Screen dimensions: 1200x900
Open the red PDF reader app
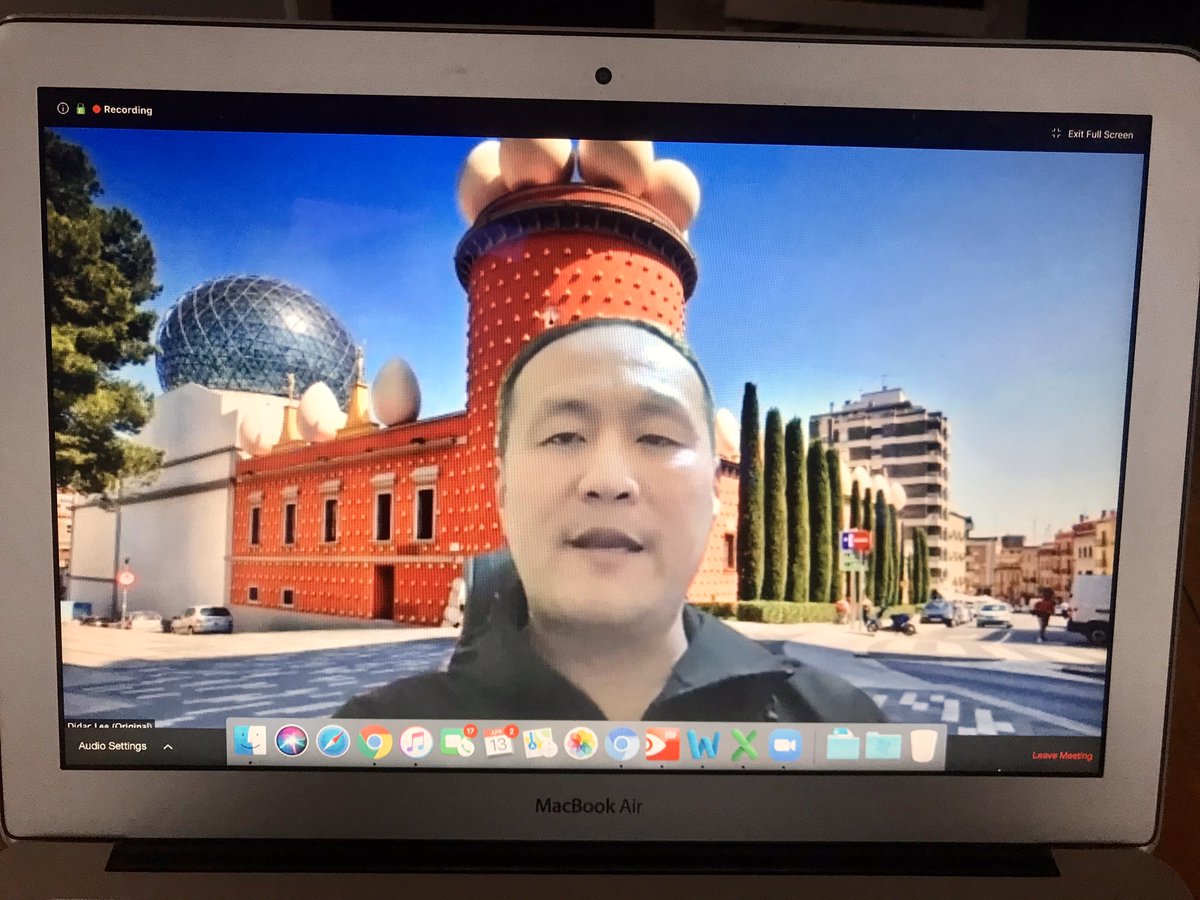(x=662, y=744)
